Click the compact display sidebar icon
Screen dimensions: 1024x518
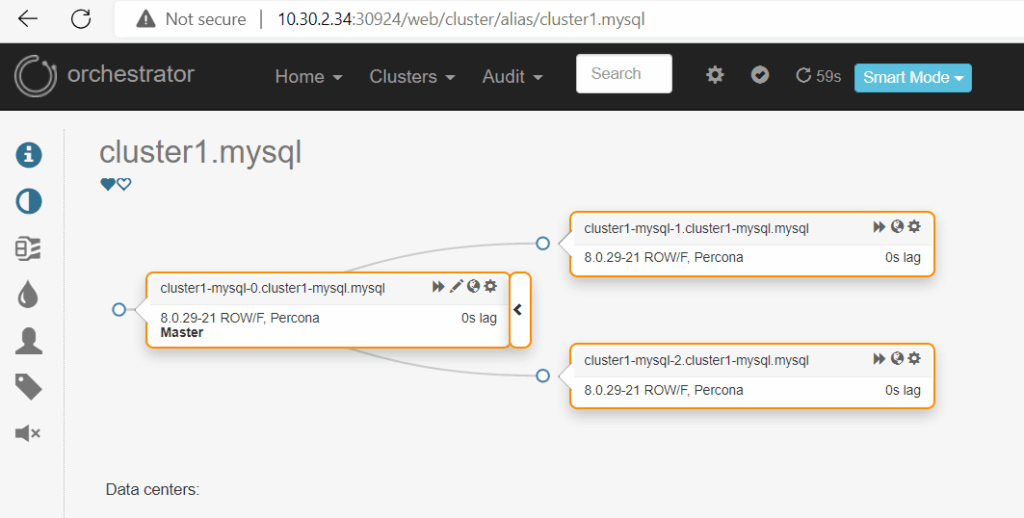28,248
